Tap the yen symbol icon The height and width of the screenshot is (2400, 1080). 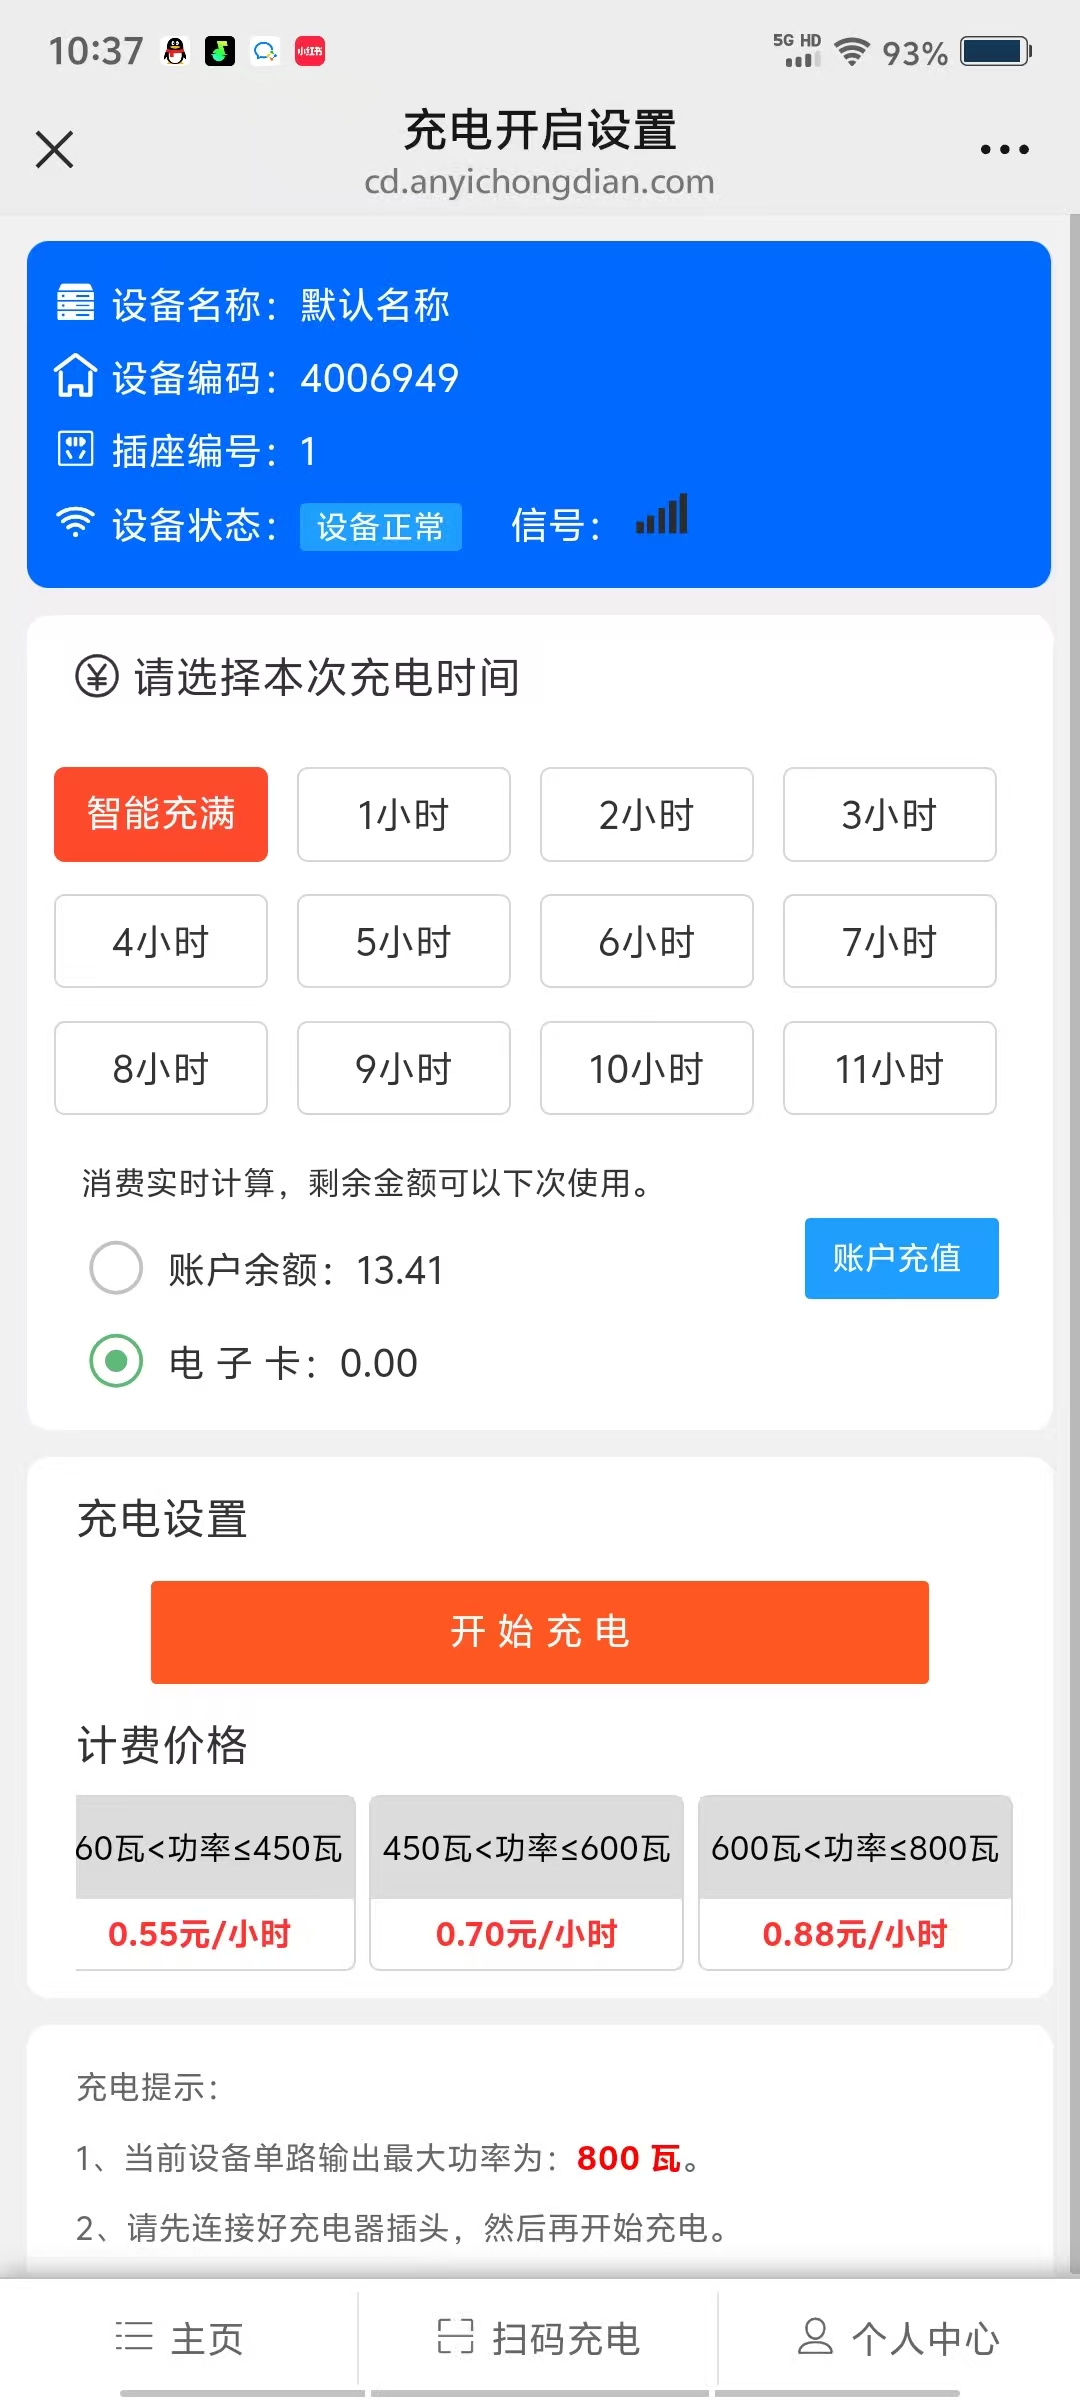pyautogui.click(x=97, y=677)
